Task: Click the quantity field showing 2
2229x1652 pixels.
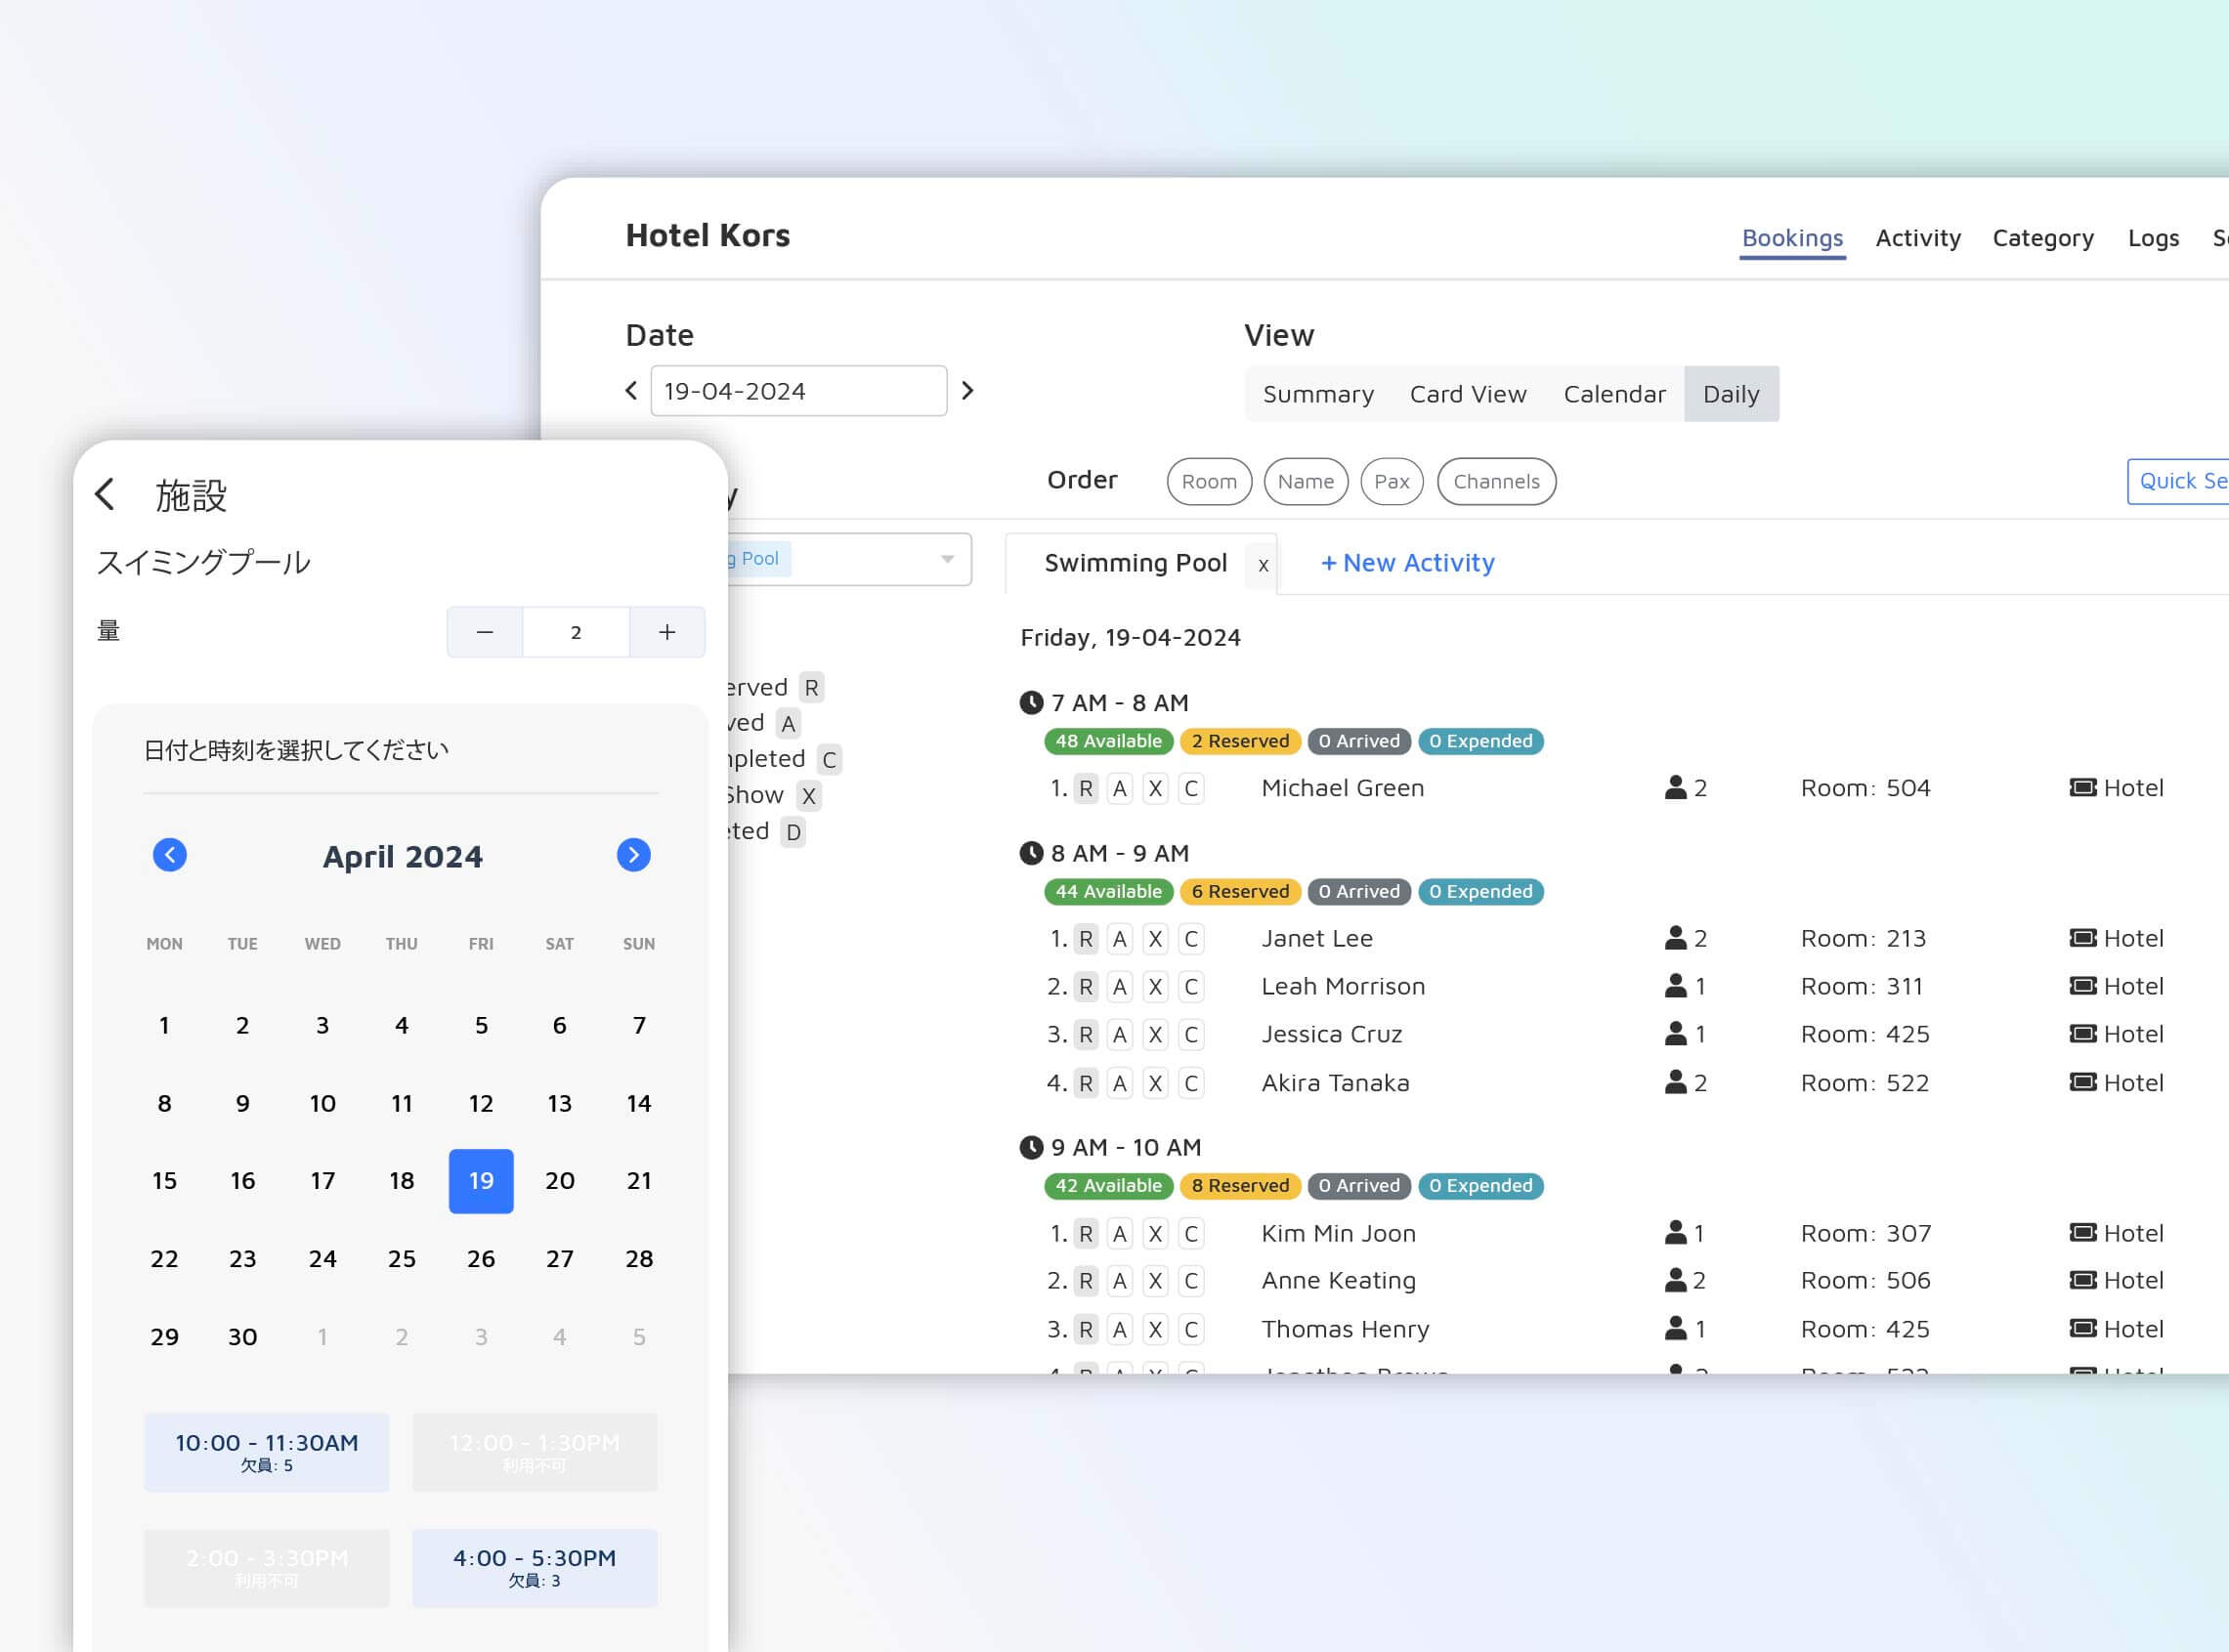Action: (576, 632)
